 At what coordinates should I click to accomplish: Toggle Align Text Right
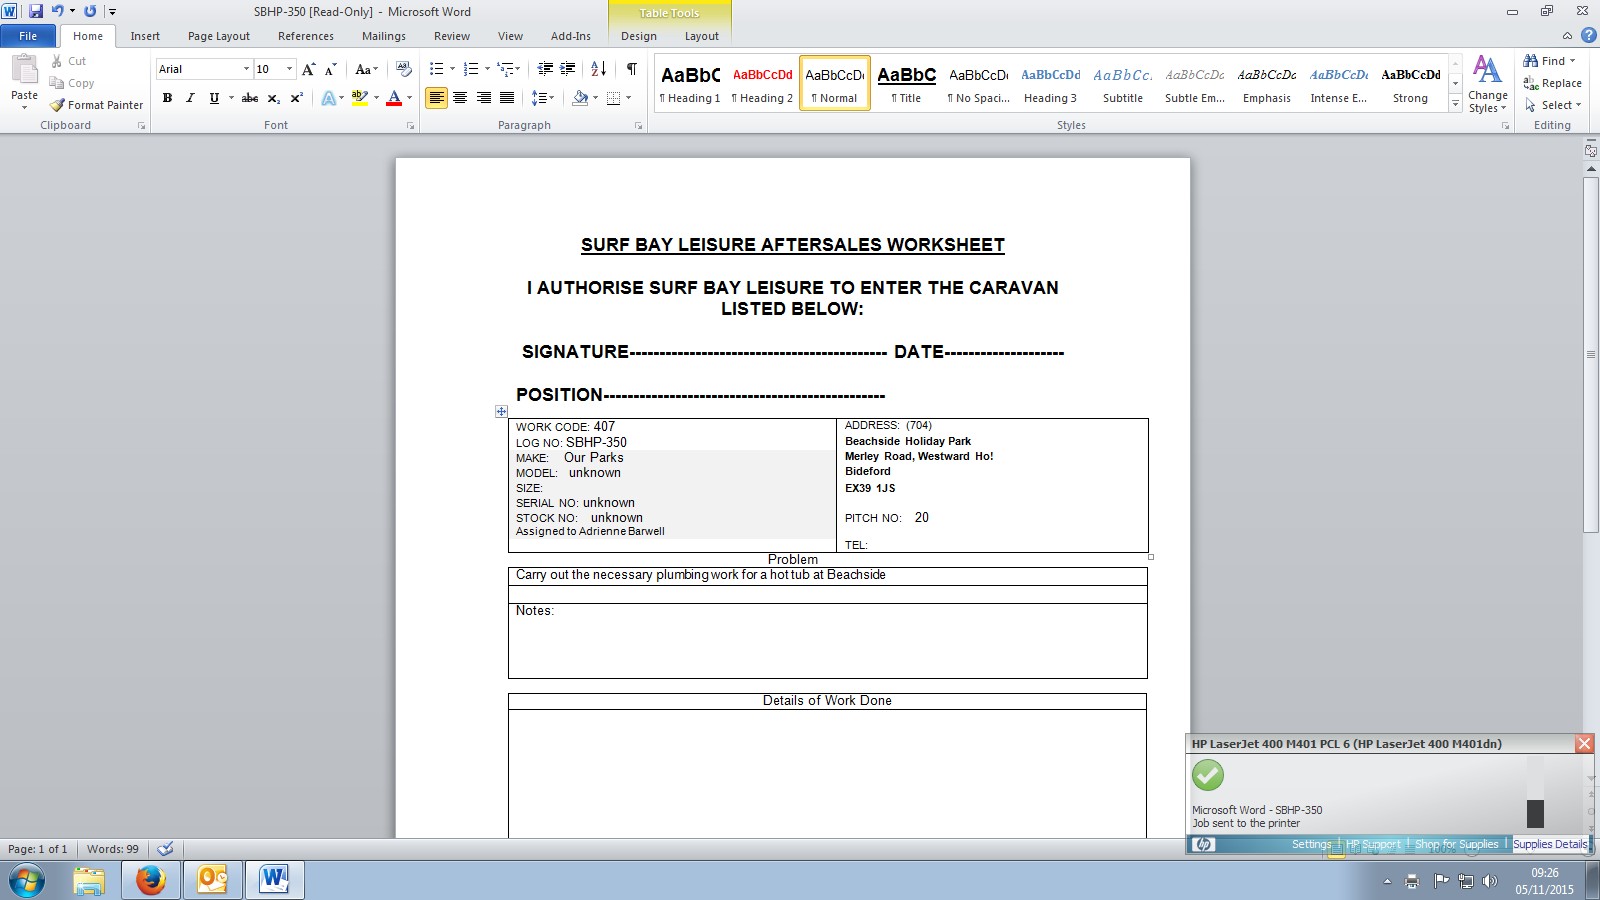[x=484, y=98]
